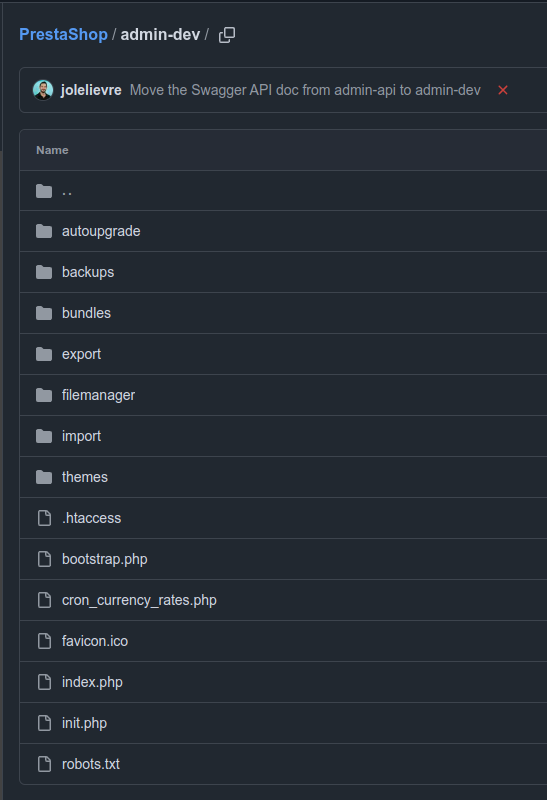Open the PrestaShop repository breadcrumb link

click(63, 35)
